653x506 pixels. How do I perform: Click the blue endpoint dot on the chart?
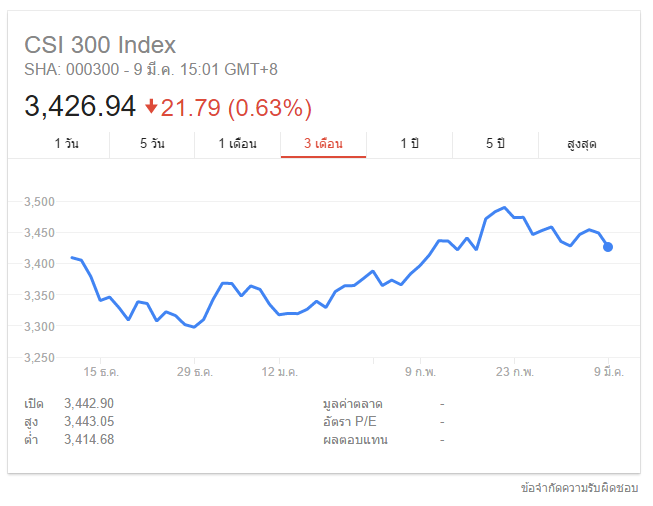tap(608, 247)
